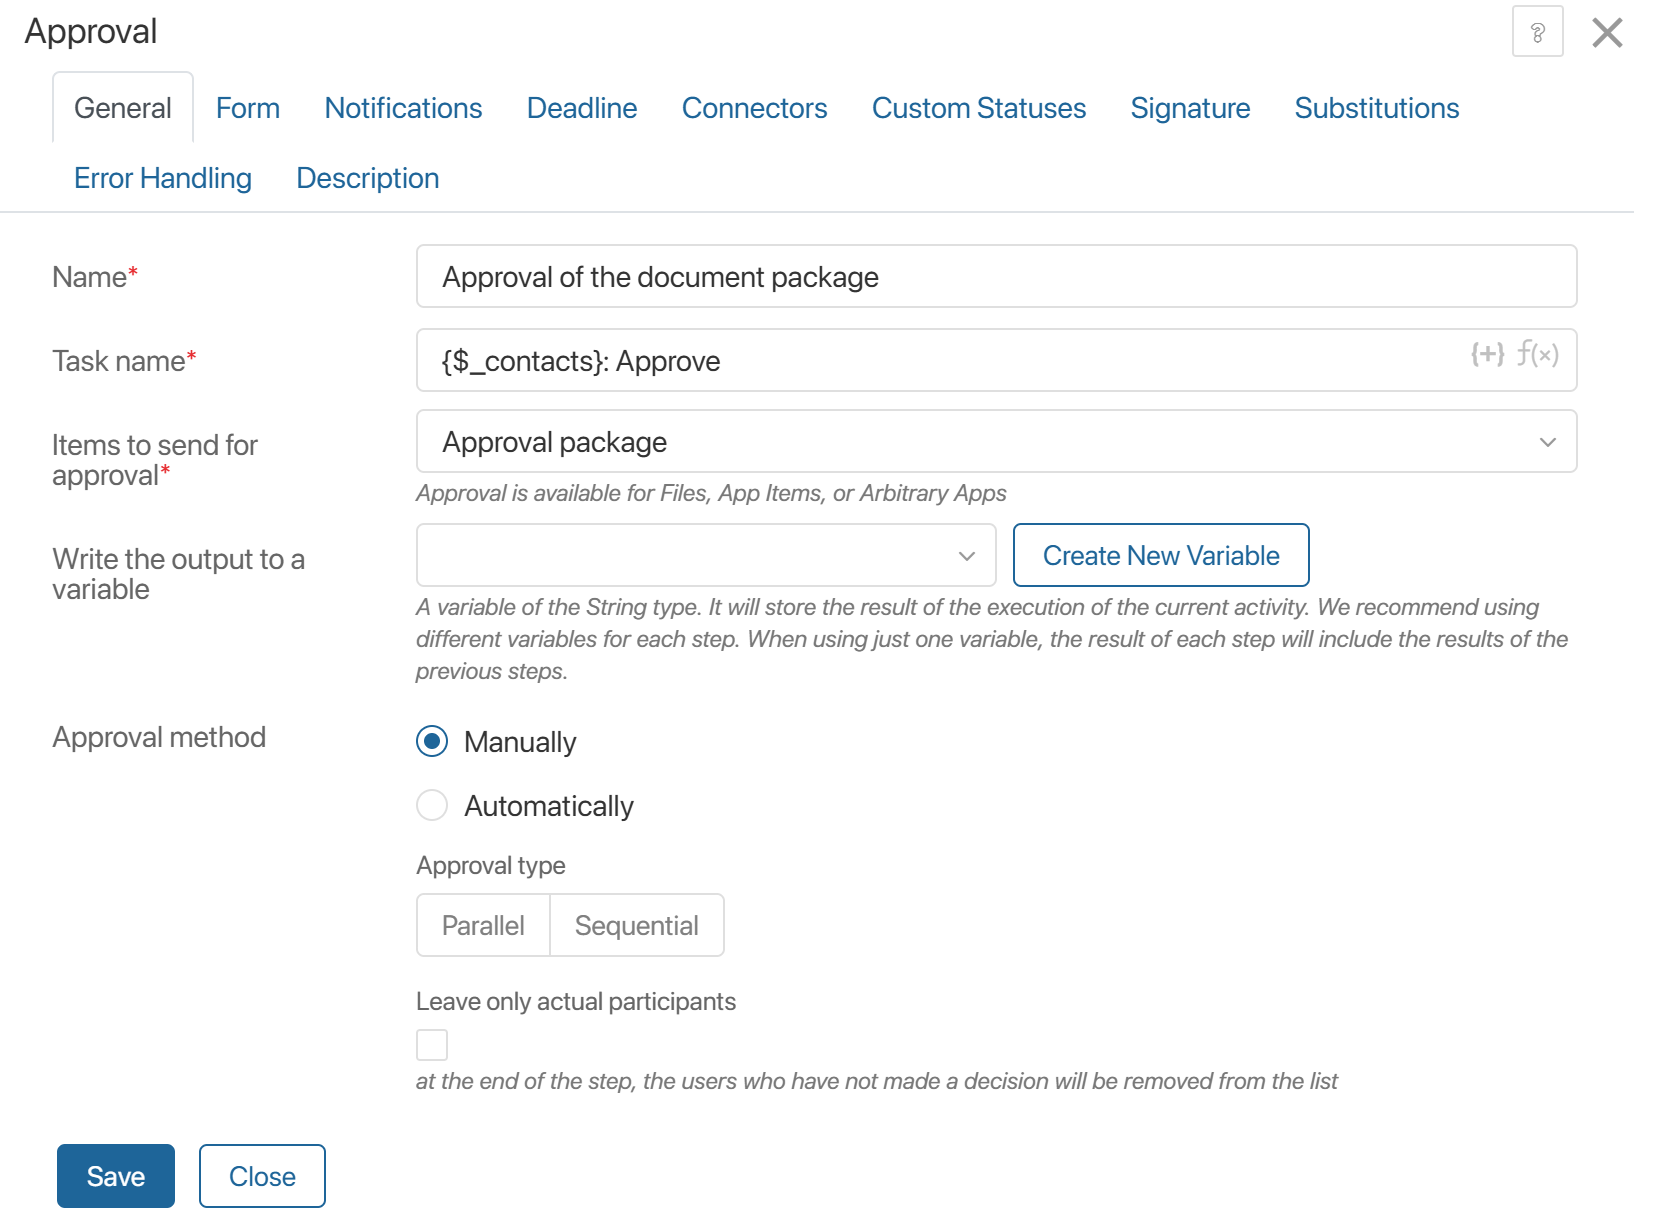The width and height of the screenshot is (1654, 1227).
Task: Close the Approval dialog with the X icon
Action: pyautogui.click(x=1606, y=31)
